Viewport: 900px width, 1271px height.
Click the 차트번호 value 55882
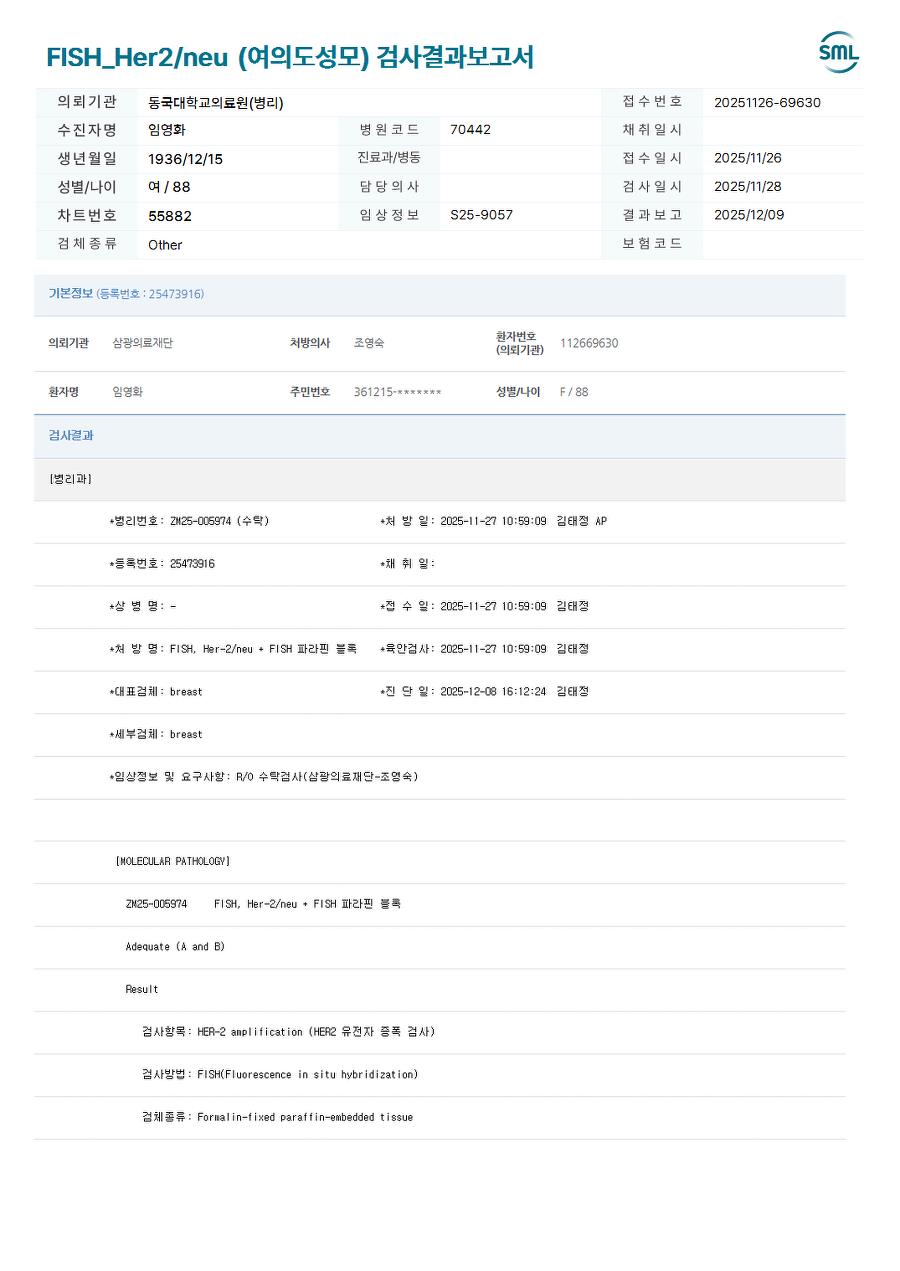coord(170,216)
